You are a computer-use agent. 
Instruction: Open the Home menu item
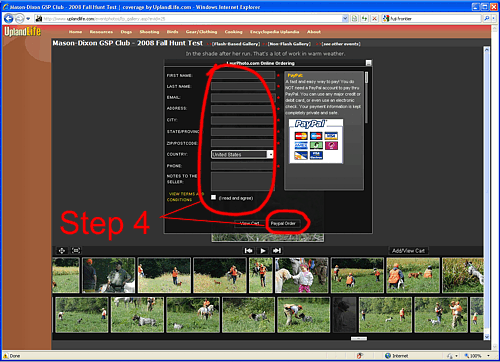click(75, 32)
